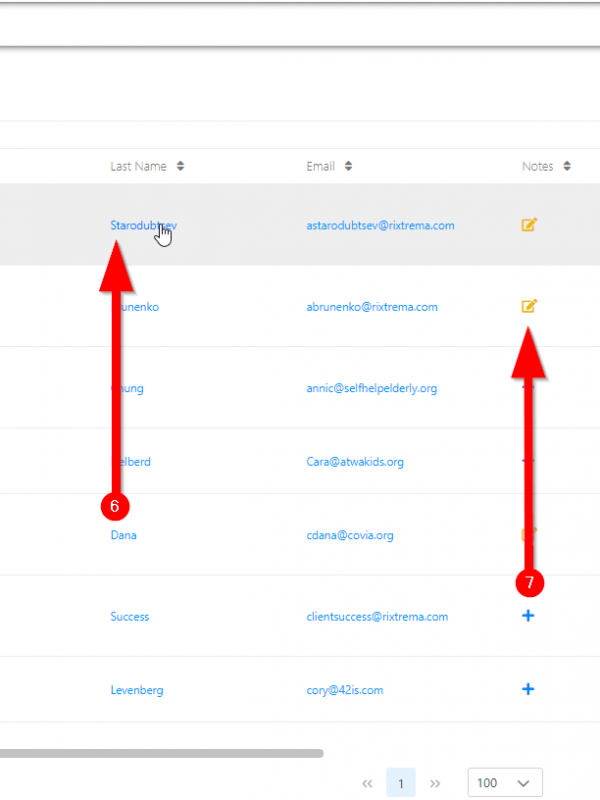Open the Levenberg contact record

[136, 690]
